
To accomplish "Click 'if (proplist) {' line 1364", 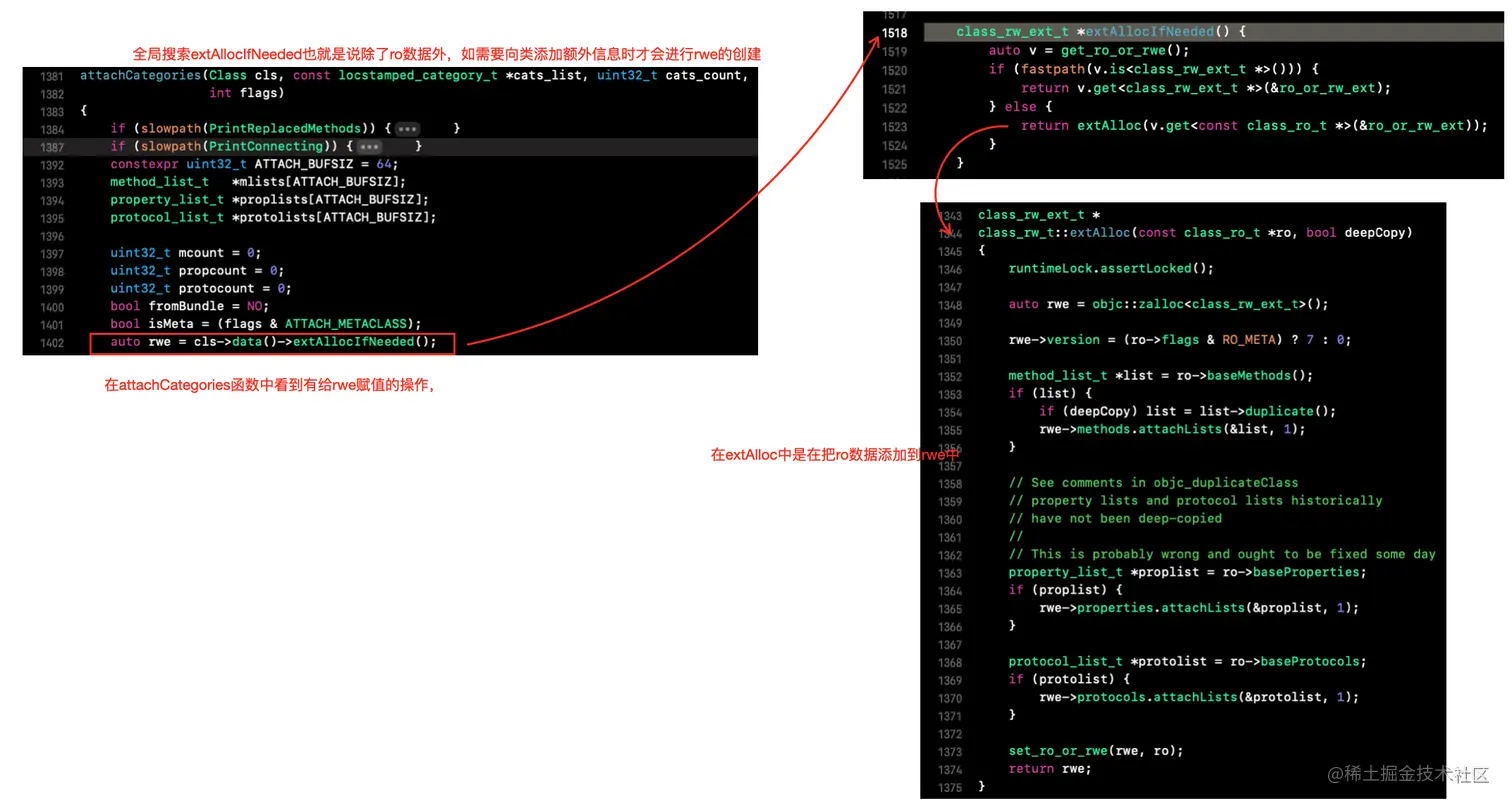I will (x=1065, y=590).
